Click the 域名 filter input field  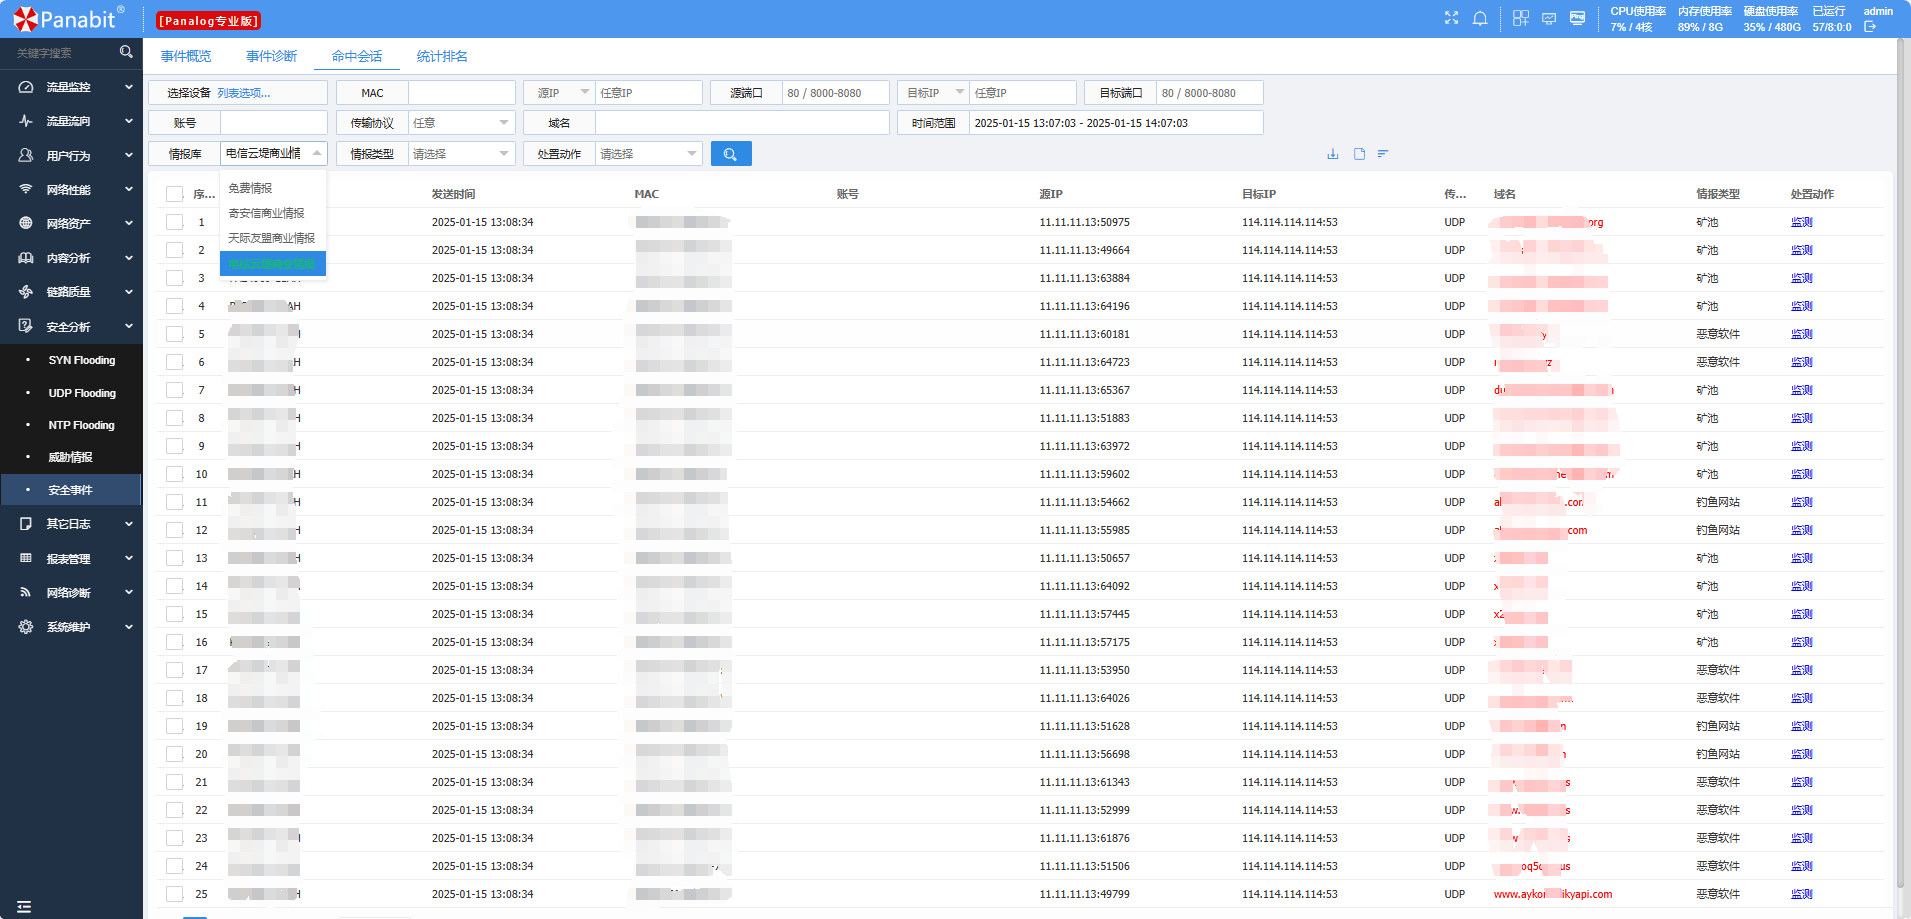point(742,123)
